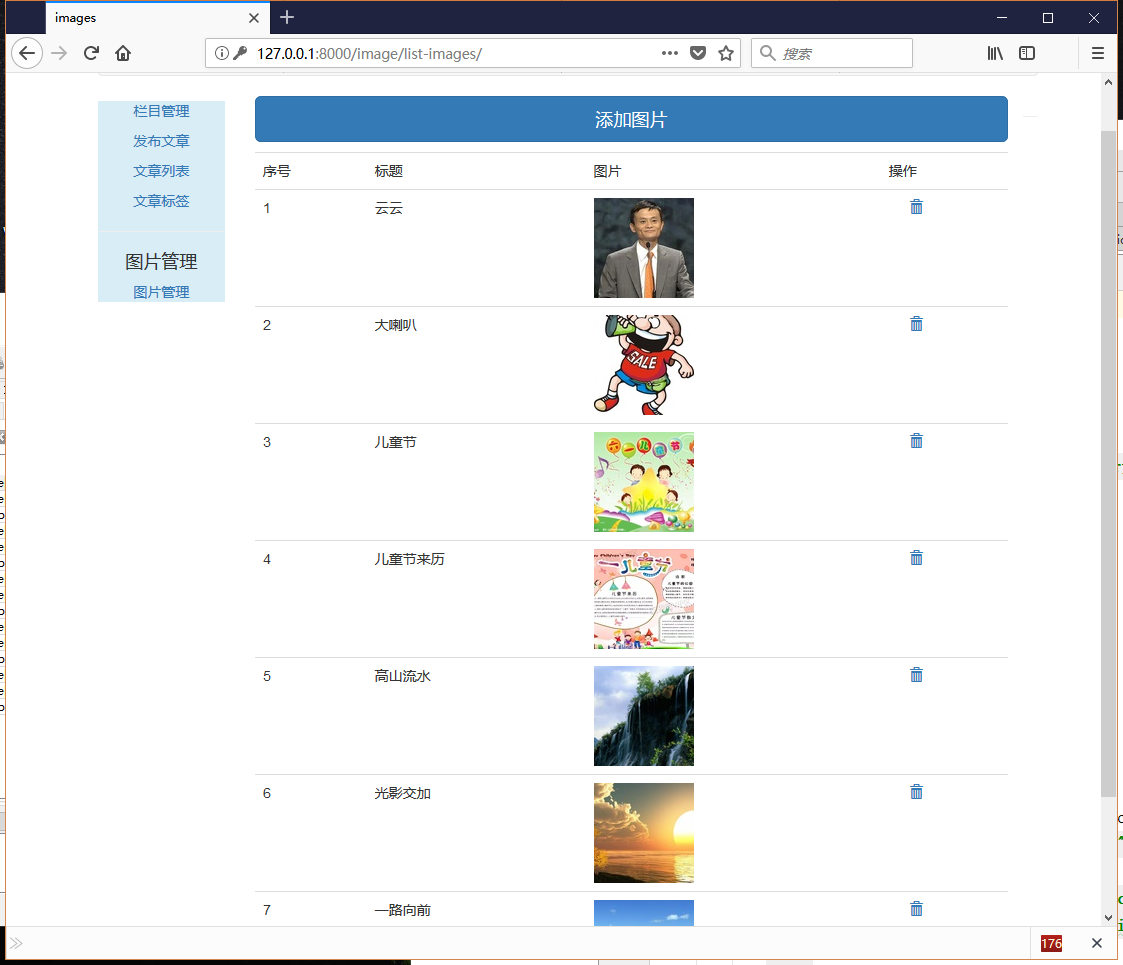Viewport: 1123px width, 965px height.
Task: Delete the 高山流水 image row
Action: (x=916, y=675)
